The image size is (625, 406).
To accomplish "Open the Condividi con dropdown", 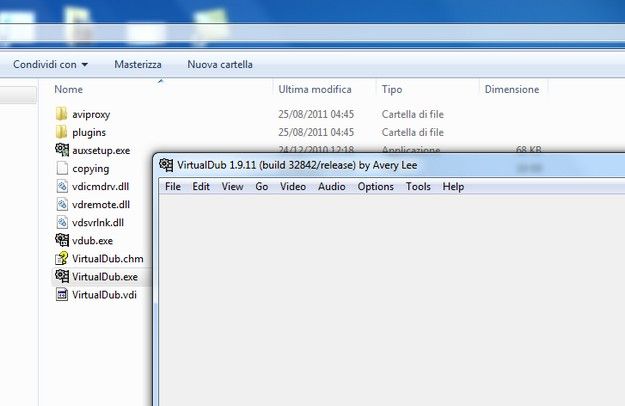I will [50, 64].
